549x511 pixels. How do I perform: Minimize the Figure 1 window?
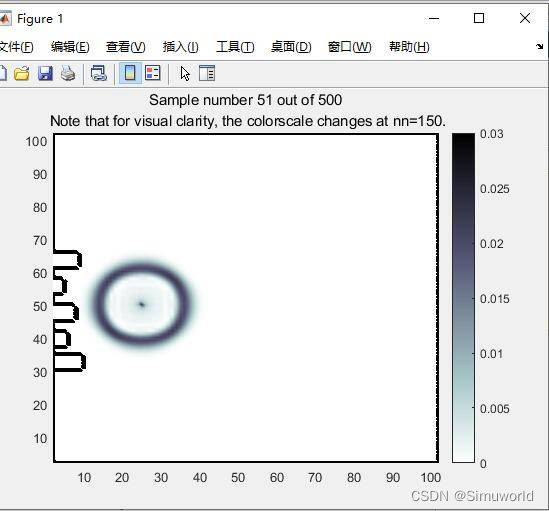tap(434, 19)
